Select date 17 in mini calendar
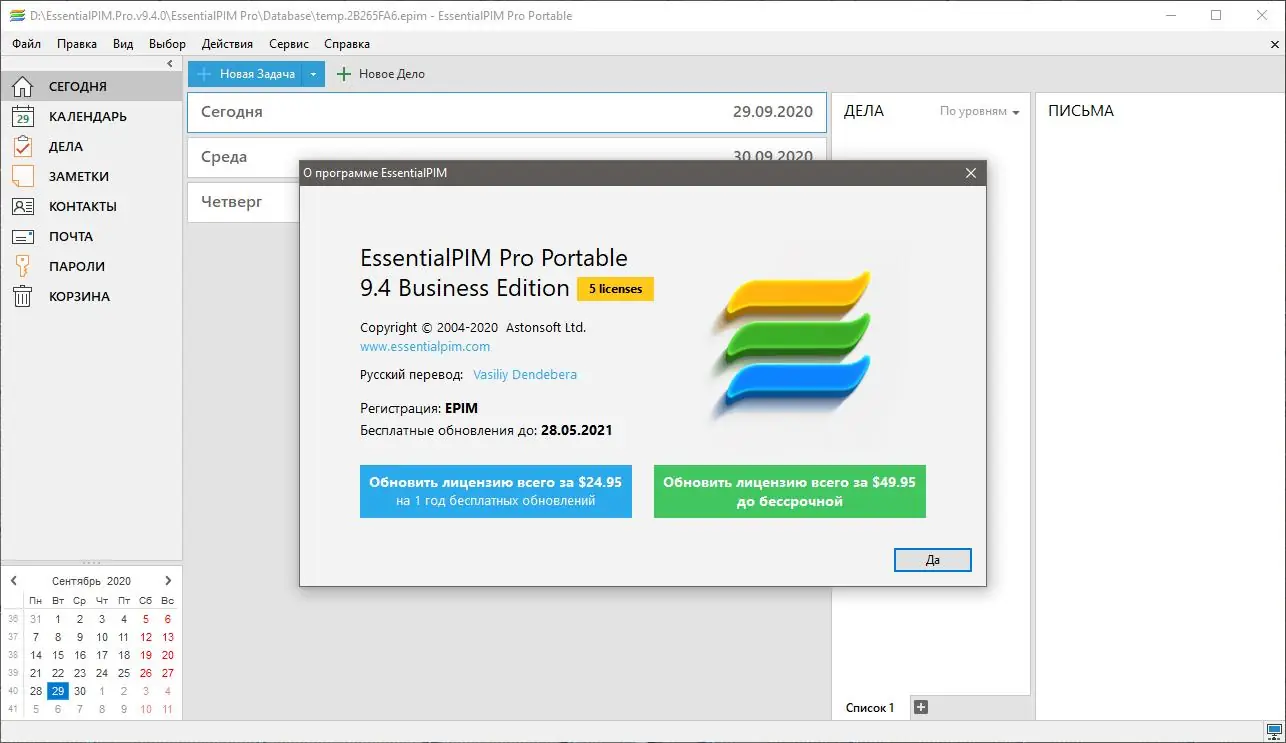This screenshot has height=743, width=1286. [x=102, y=655]
